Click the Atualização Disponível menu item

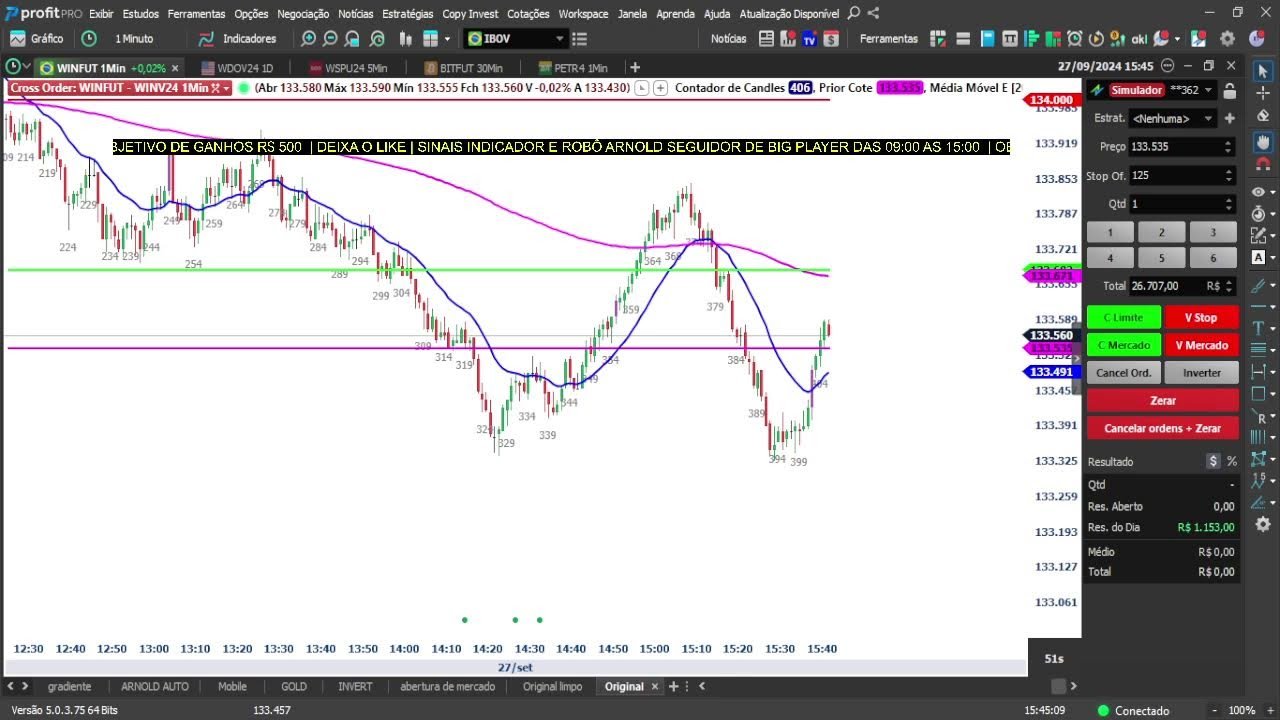pyautogui.click(x=789, y=14)
